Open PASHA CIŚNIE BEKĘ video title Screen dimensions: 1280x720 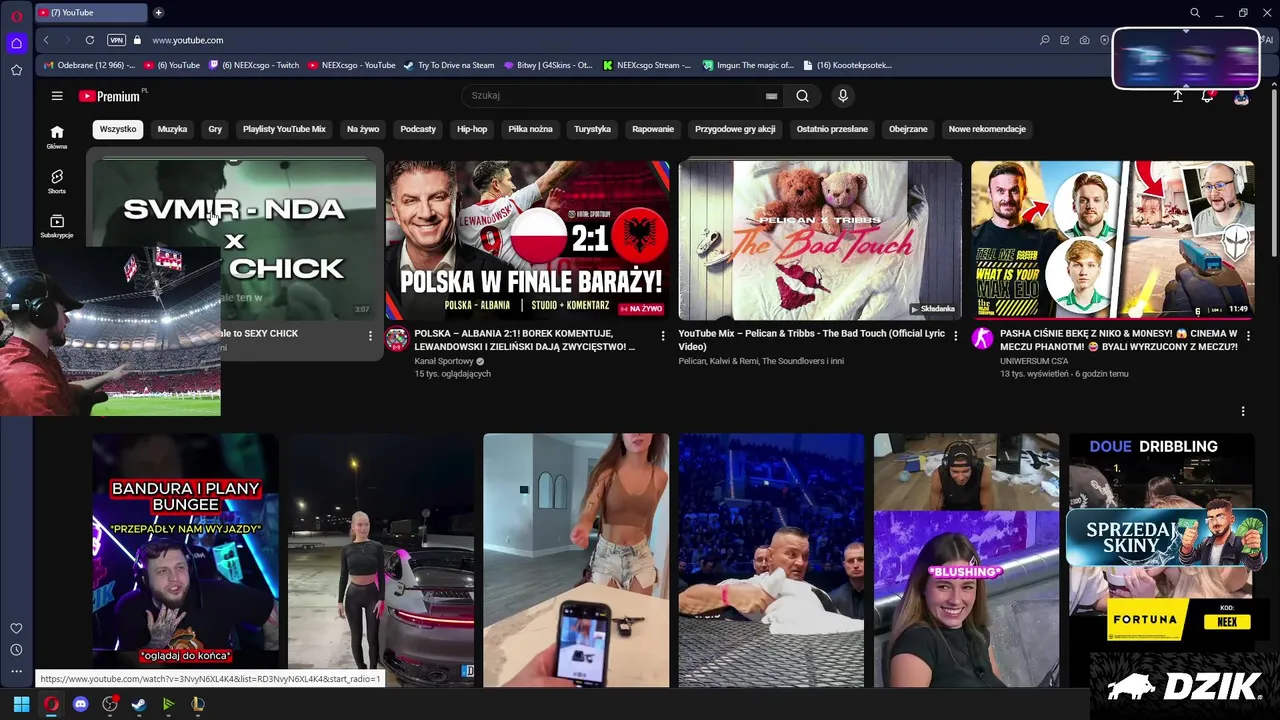(1119, 340)
